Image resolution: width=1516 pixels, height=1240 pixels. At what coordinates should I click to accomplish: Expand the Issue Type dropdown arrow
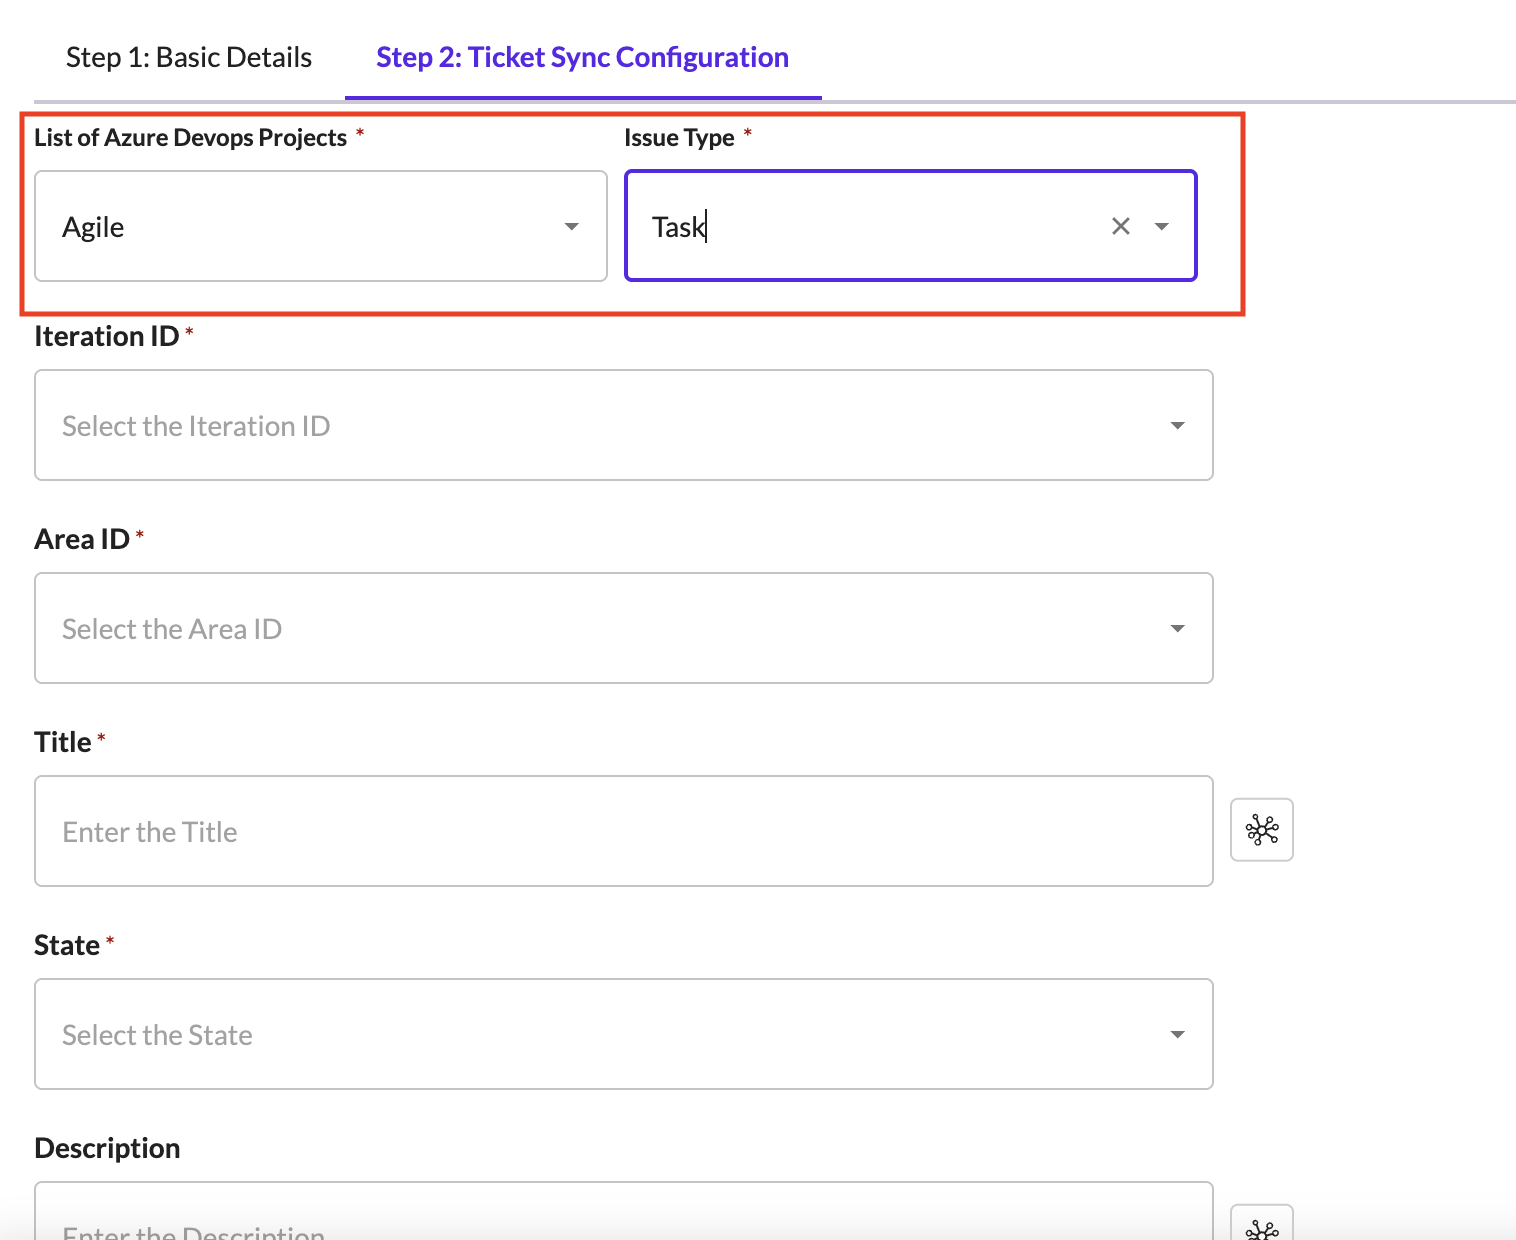(1162, 226)
